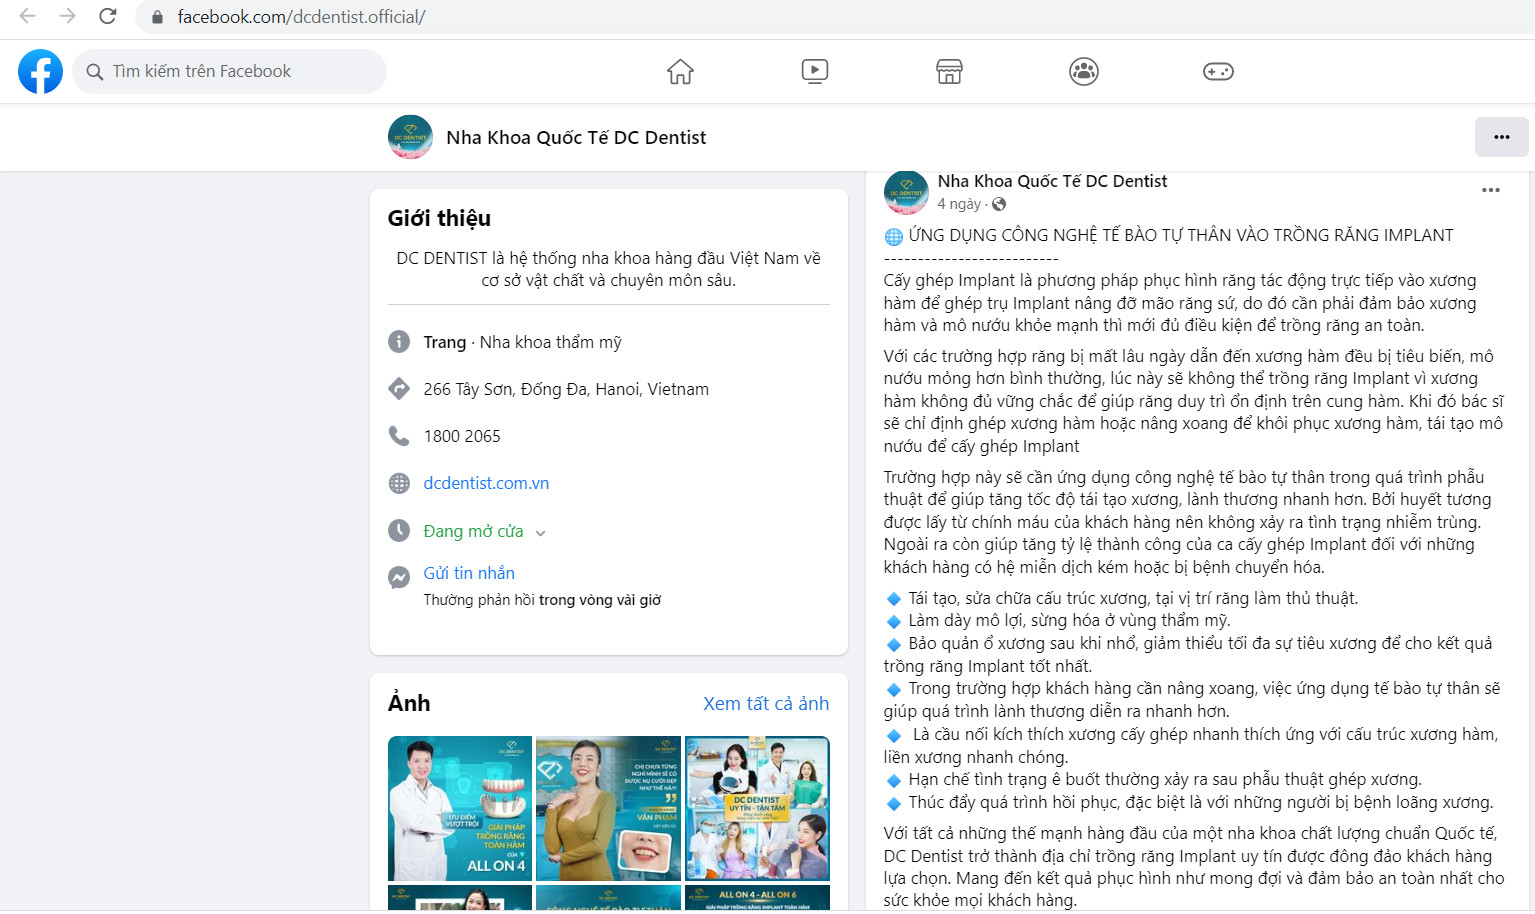The image size is (1535, 914).
Task: Open the Facebook Groups tab
Action: [x=1084, y=71]
